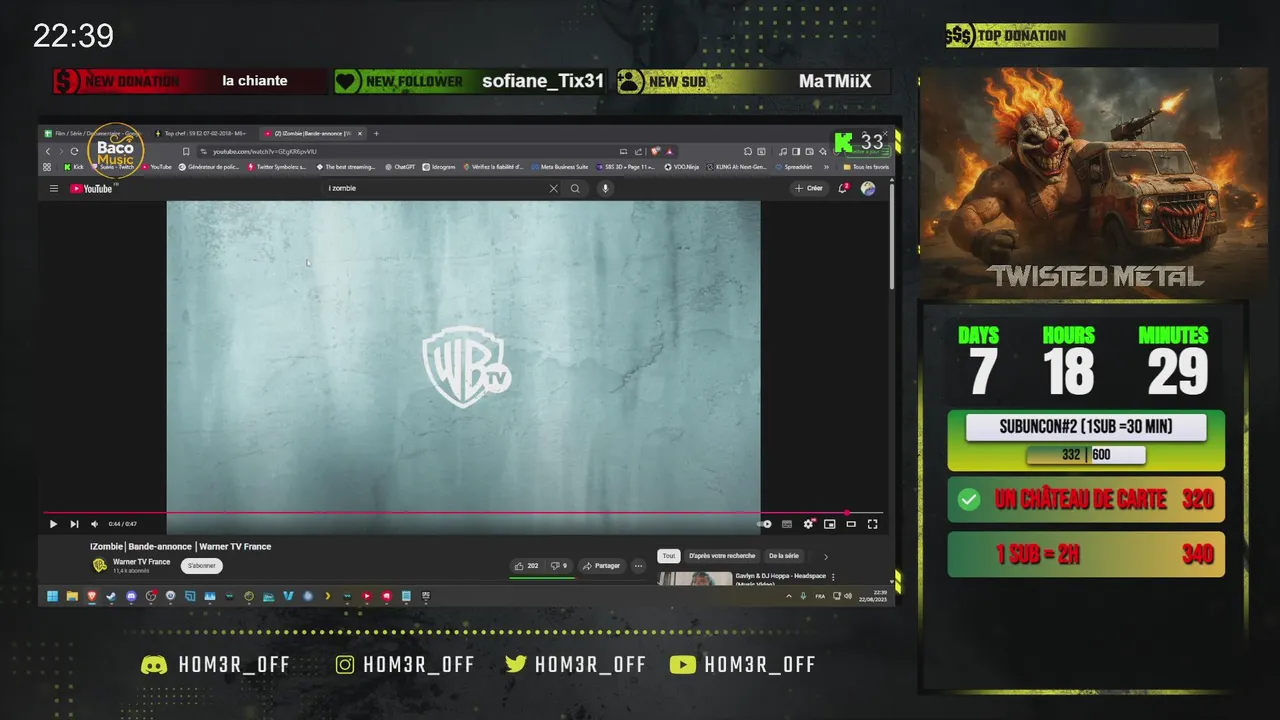Go to YouTube home logo
Viewport: 1280px width, 720px height.
pos(92,188)
